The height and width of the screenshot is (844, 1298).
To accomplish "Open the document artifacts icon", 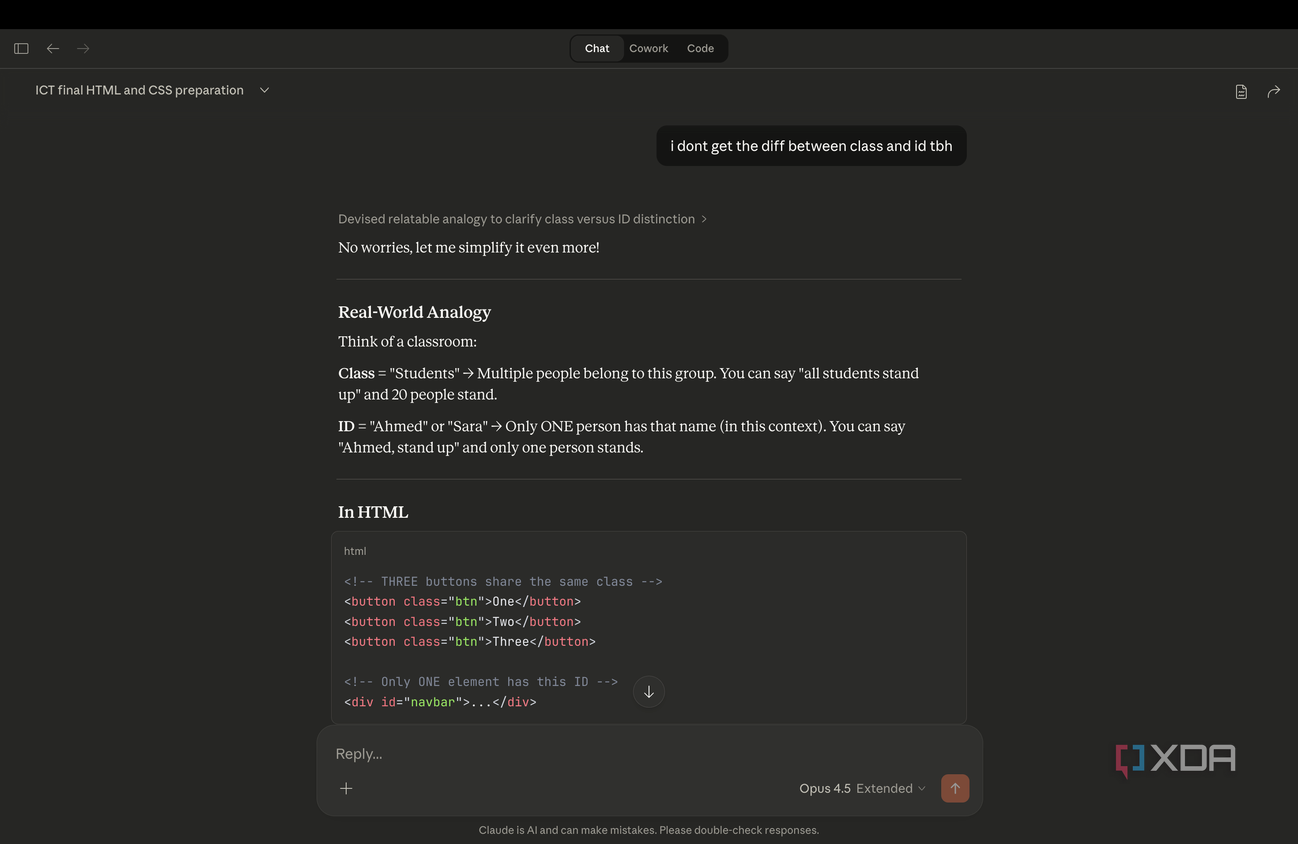I will [1241, 91].
